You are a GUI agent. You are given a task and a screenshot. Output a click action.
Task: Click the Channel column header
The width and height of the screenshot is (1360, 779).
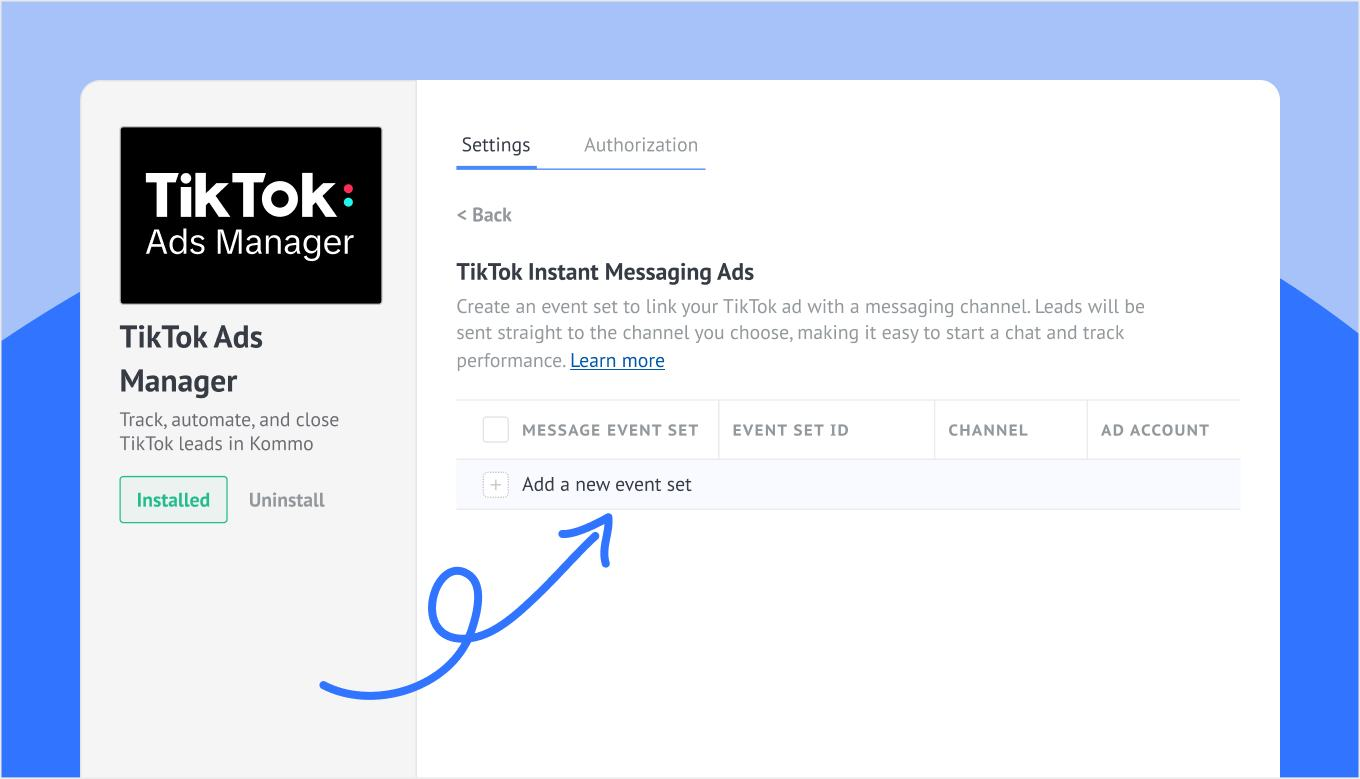click(988, 430)
